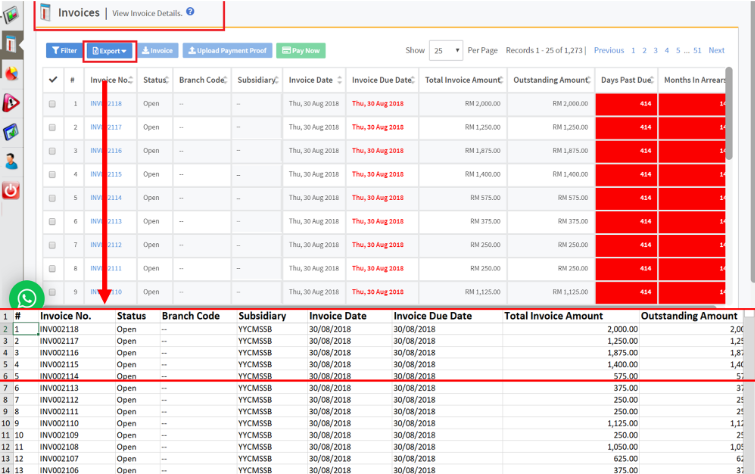
Task: Open the tablet chart sidebar icon
Action: 11,132
